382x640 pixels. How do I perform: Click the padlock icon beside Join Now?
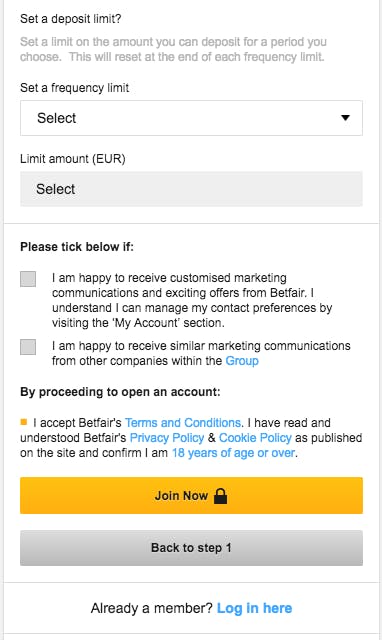tap(220, 496)
